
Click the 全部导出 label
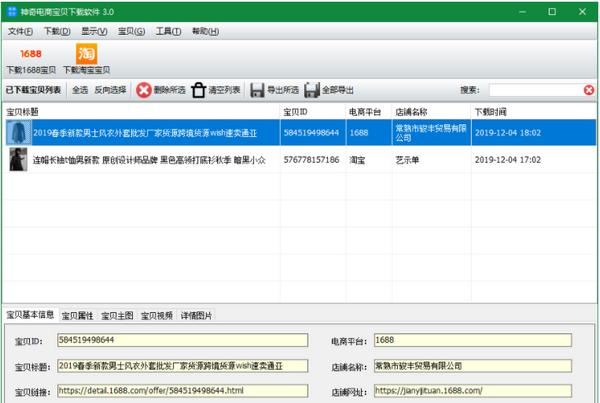coord(338,90)
